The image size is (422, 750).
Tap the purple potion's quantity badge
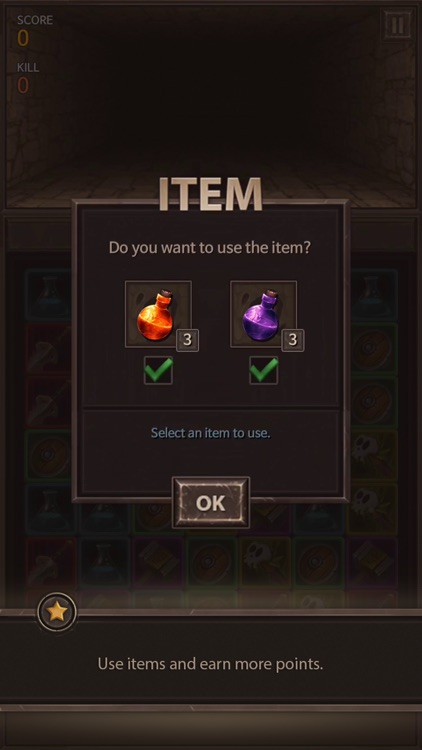293,340
